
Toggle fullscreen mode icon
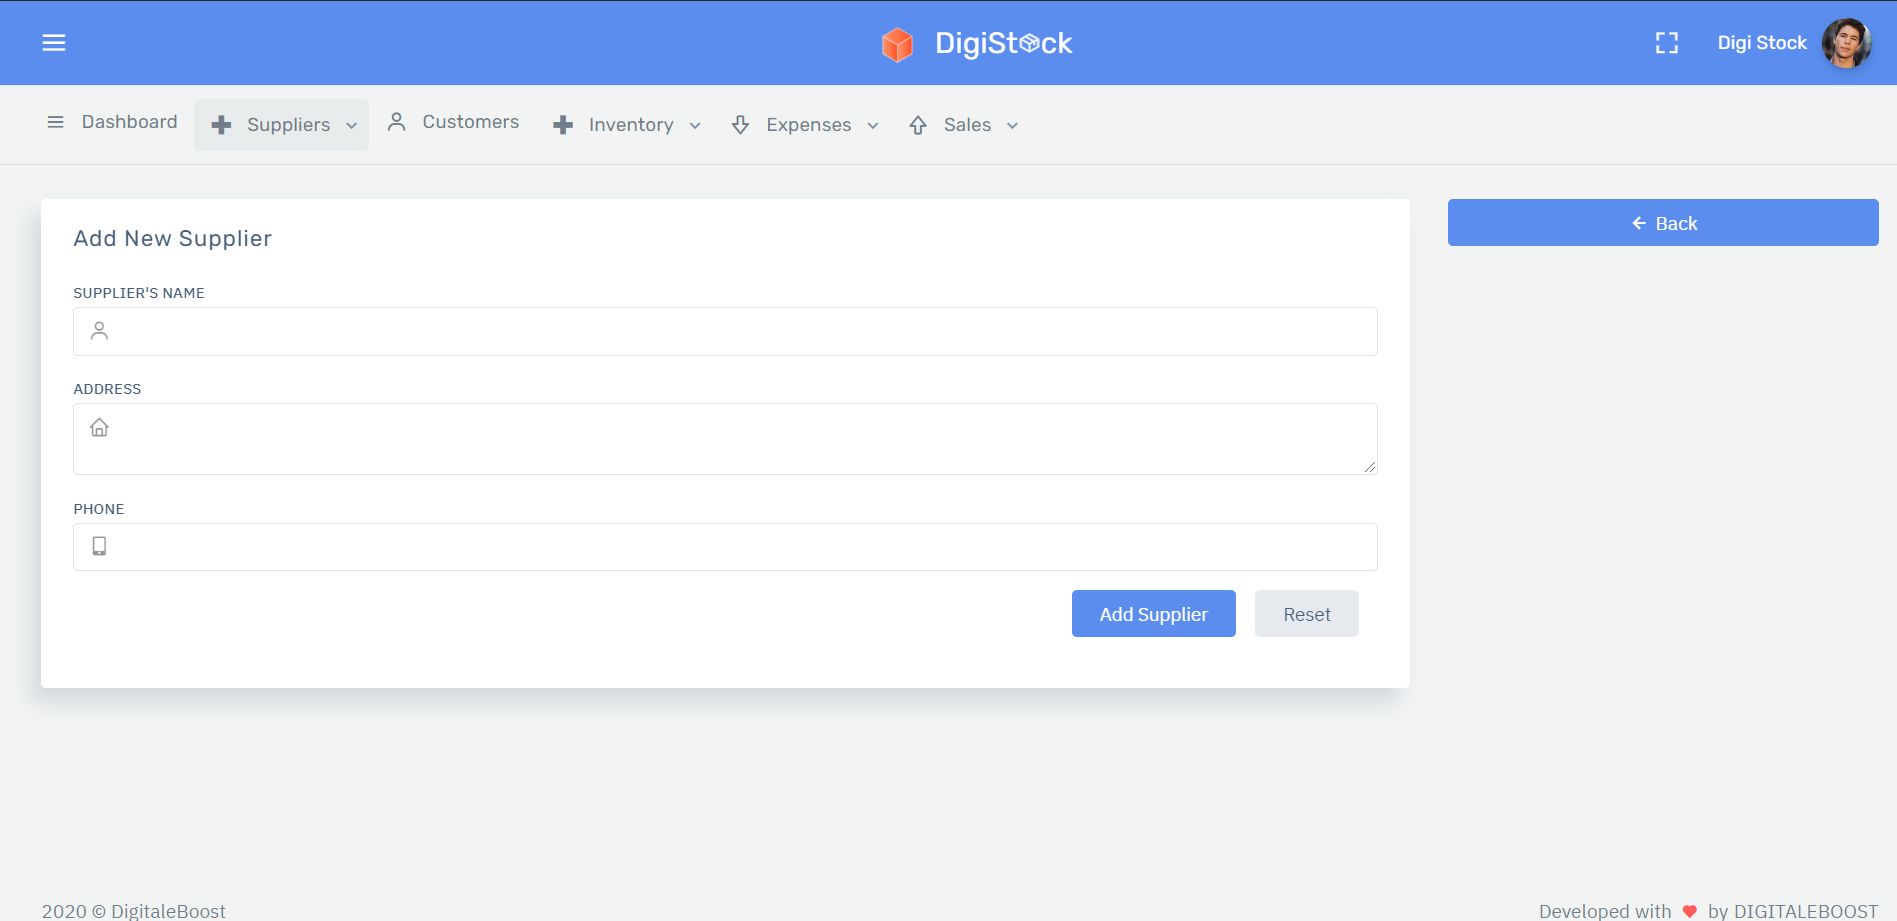[1666, 43]
